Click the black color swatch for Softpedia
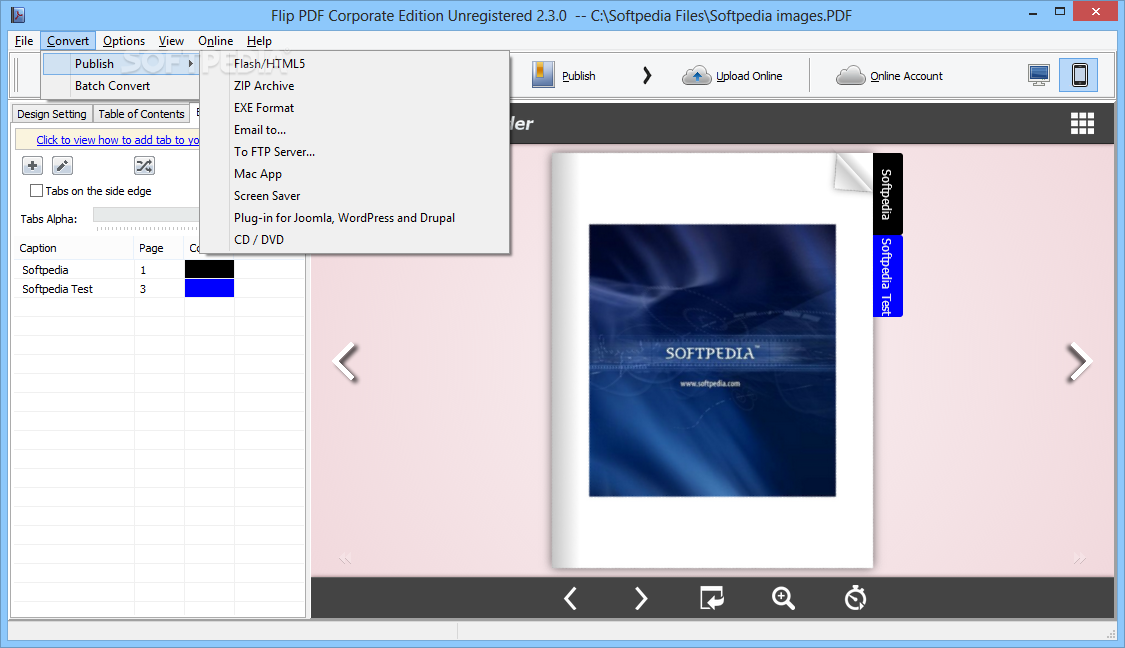 pyautogui.click(x=210, y=269)
